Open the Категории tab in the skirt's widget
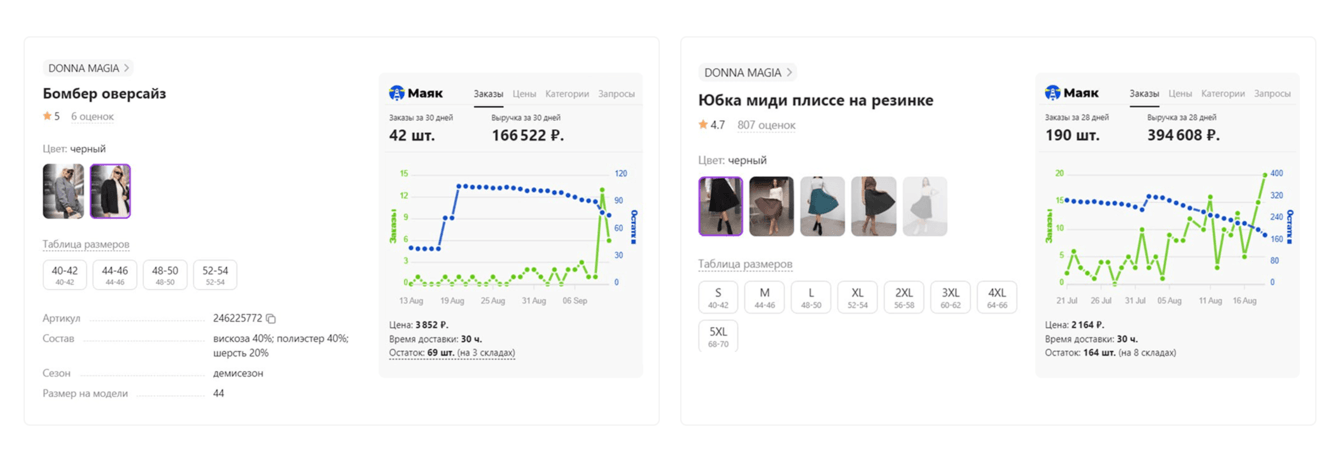1340x462 pixels. [x=1223, y=94]
